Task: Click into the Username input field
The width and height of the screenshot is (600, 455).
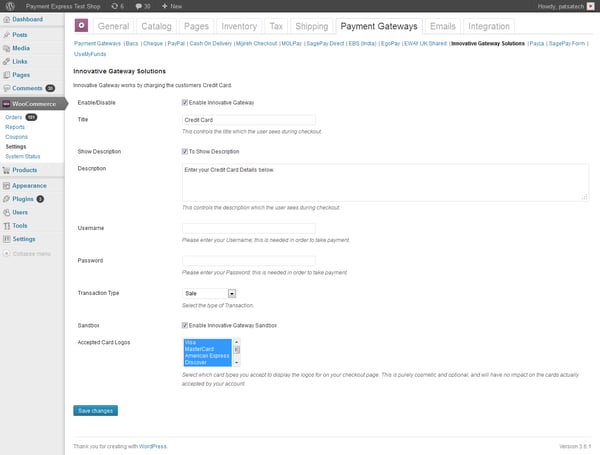Action: pyautogui.click(x=249, y=229)
